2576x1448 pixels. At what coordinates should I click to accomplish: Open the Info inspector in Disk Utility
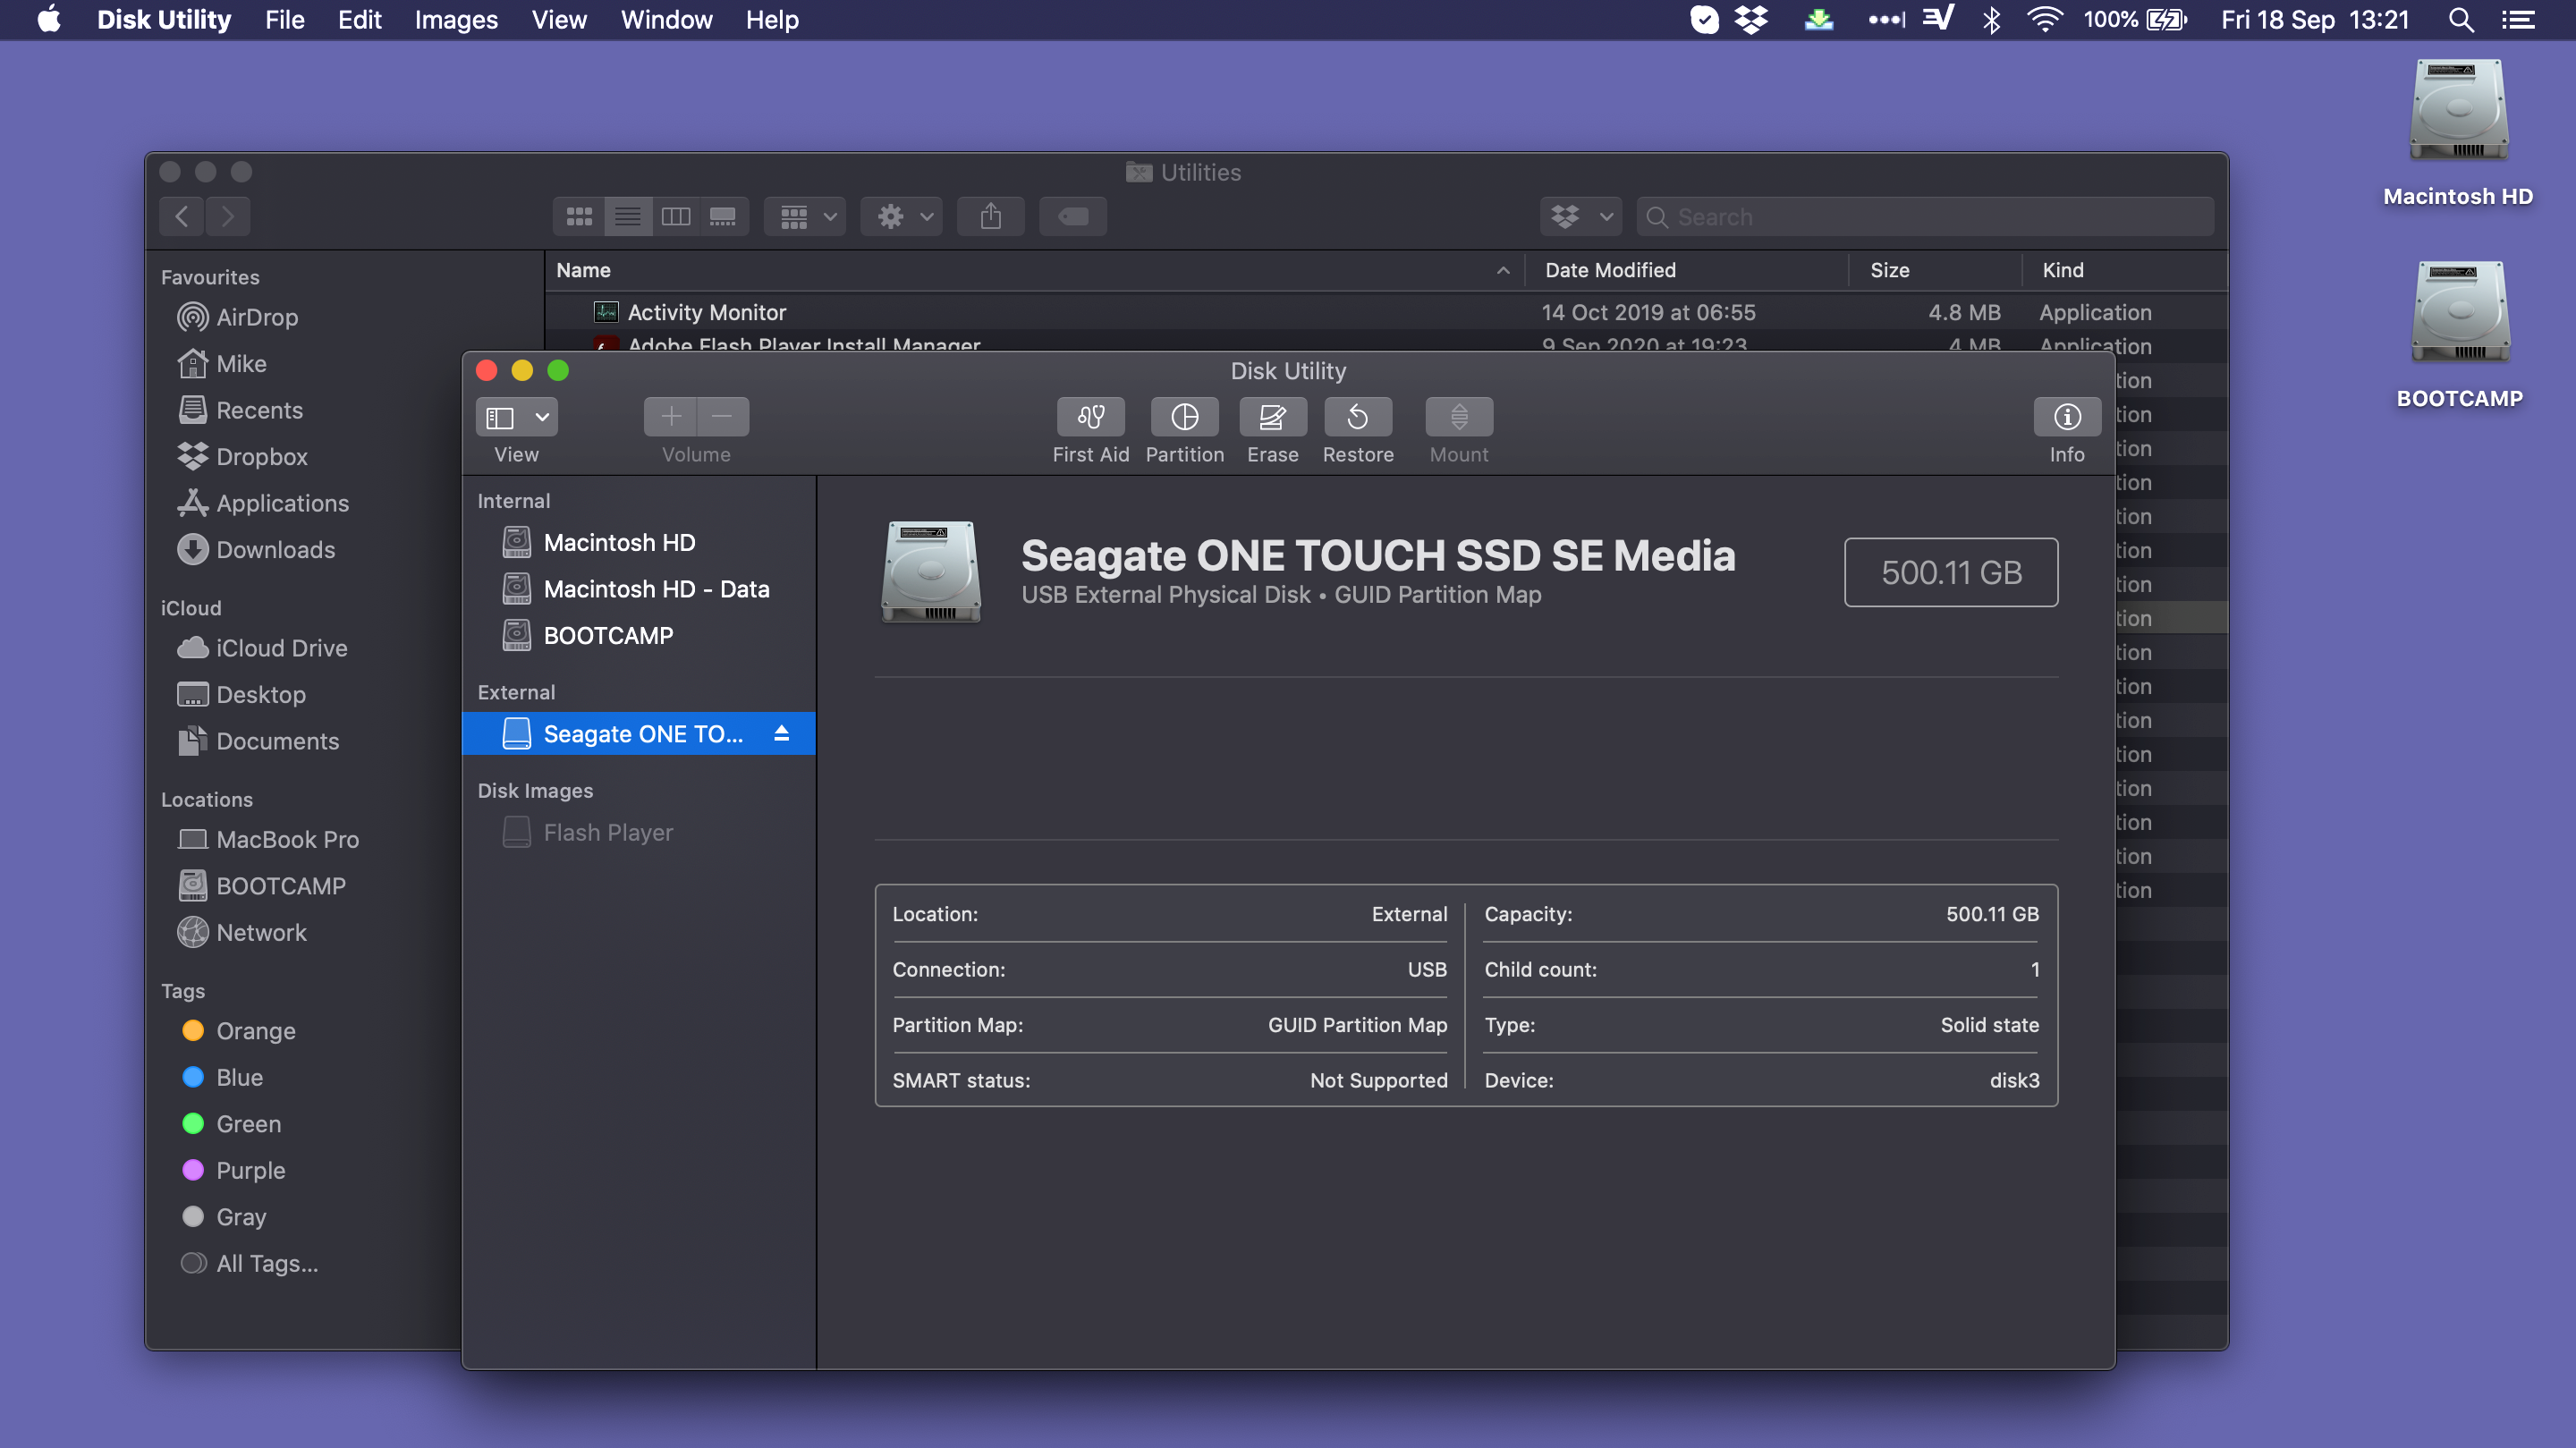coord(2066,417)
